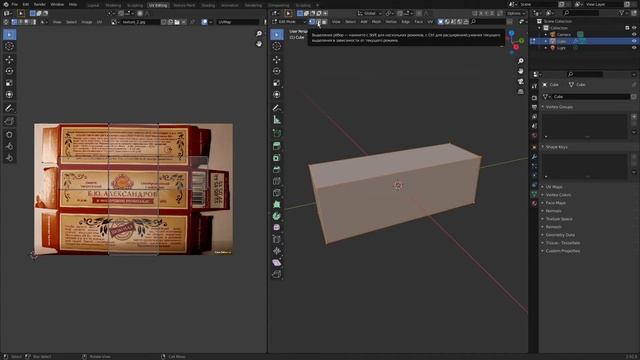Select the Scale tool in the 3D viewport toolbar
Image resolution: width=640 pixels, height=360 pixels.
click(277, 83)
